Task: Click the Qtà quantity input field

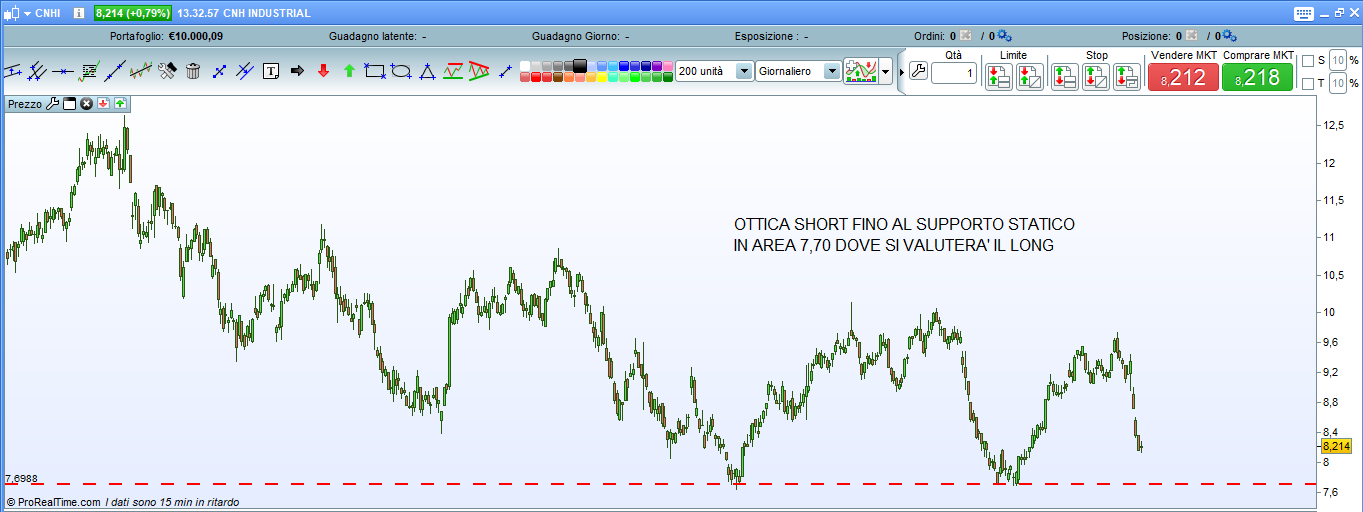Action: point(954,74)
